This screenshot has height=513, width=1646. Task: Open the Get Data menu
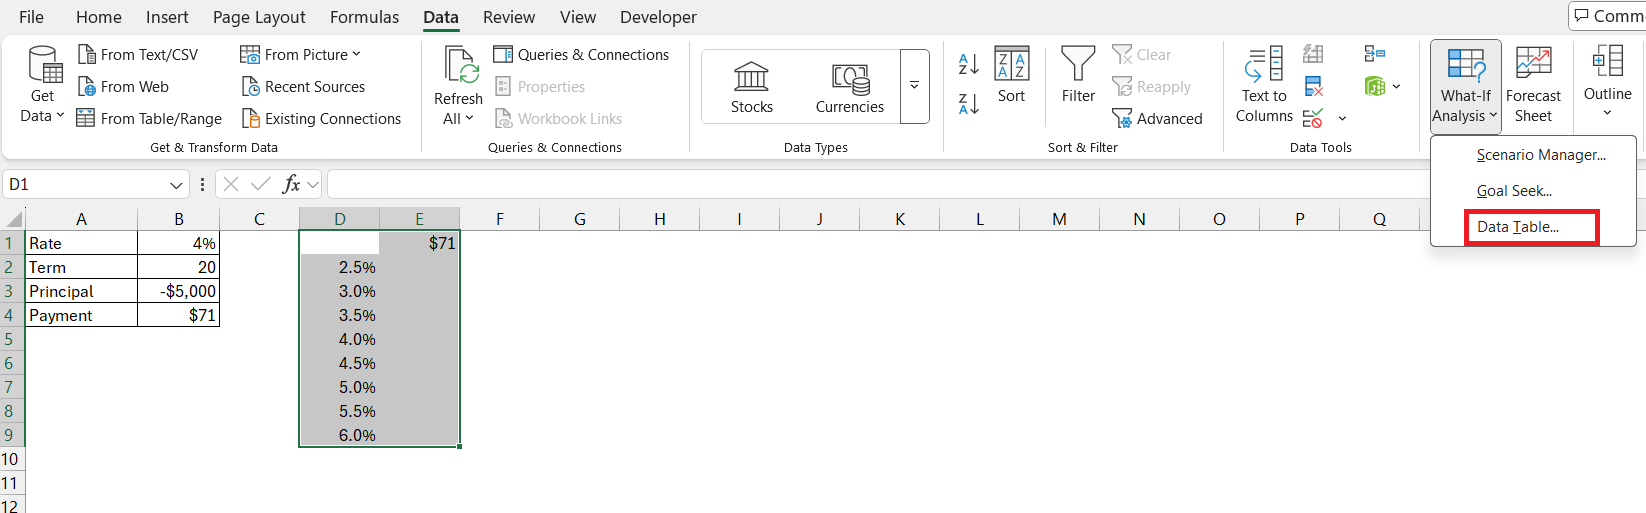[x=42, y=85]
